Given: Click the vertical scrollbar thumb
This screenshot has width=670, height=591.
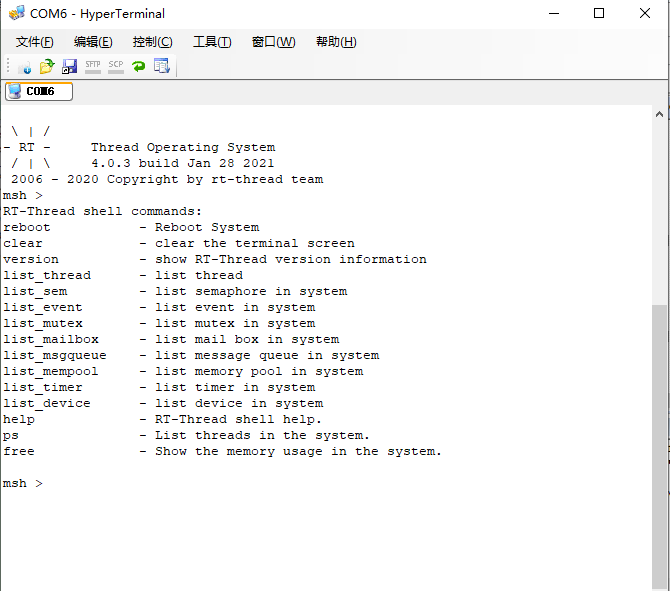Looking at the screenshot, I should [659, 447].
